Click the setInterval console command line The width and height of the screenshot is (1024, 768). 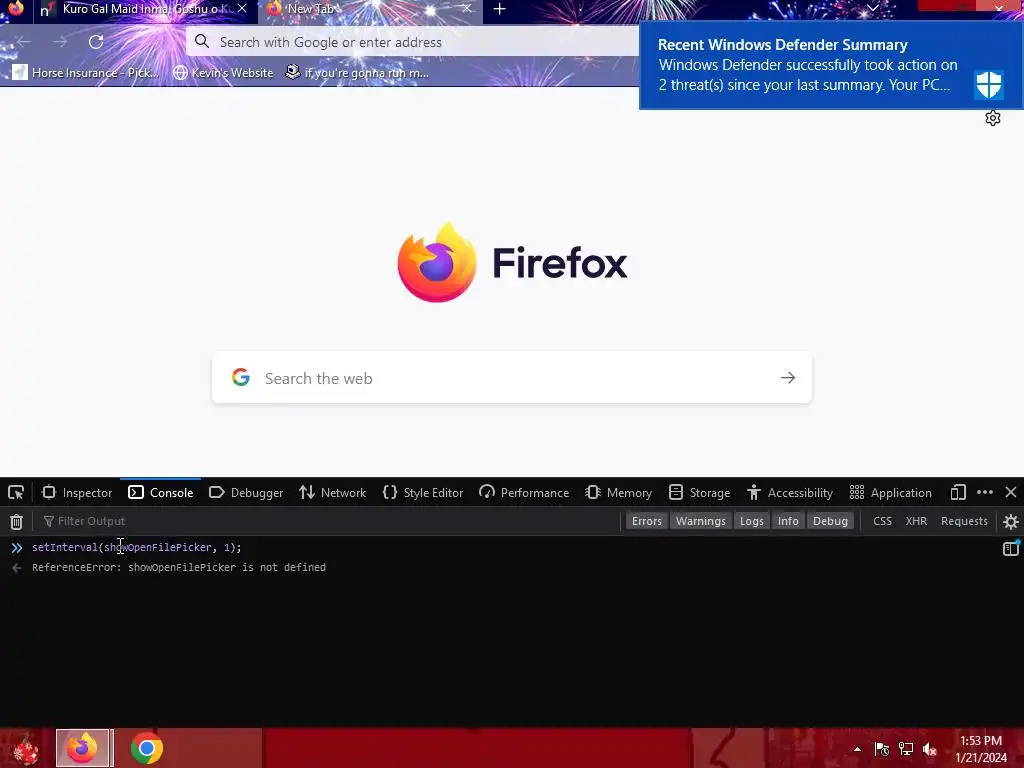(136, 547)
